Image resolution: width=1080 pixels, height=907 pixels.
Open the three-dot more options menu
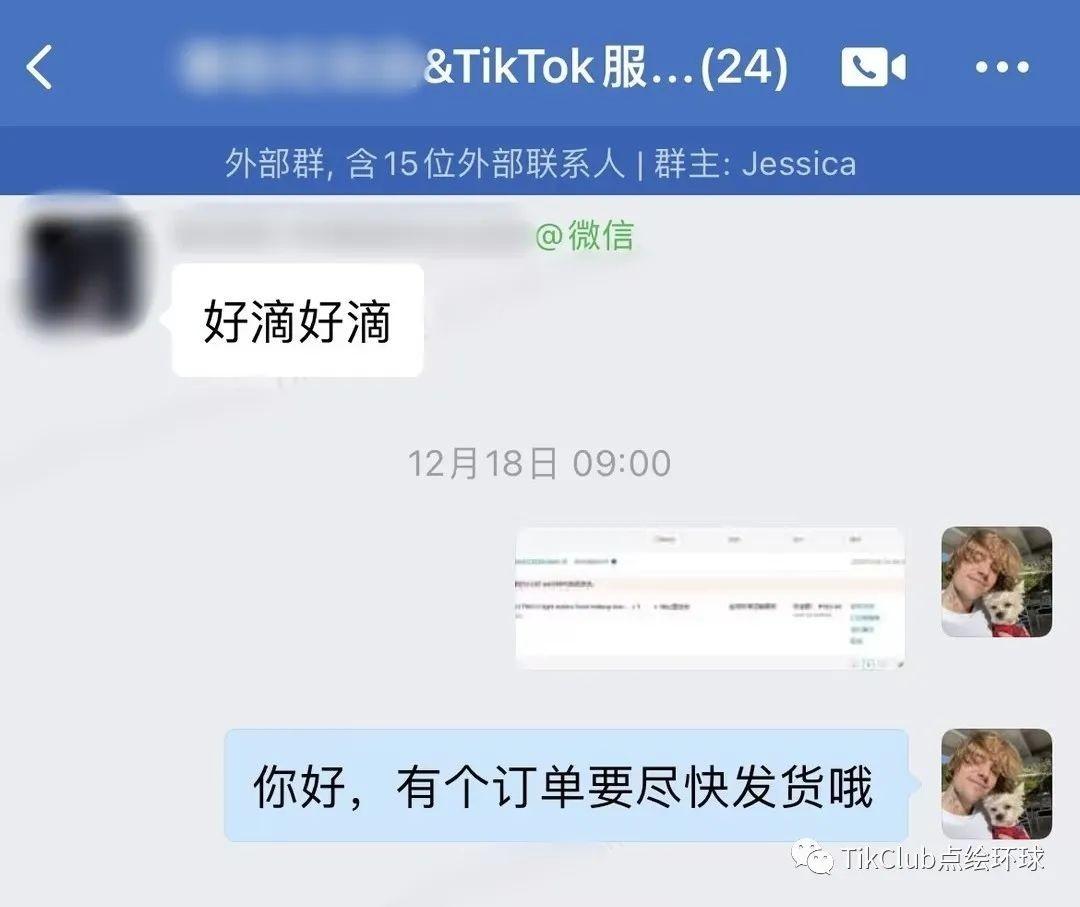click(1001, 67)
